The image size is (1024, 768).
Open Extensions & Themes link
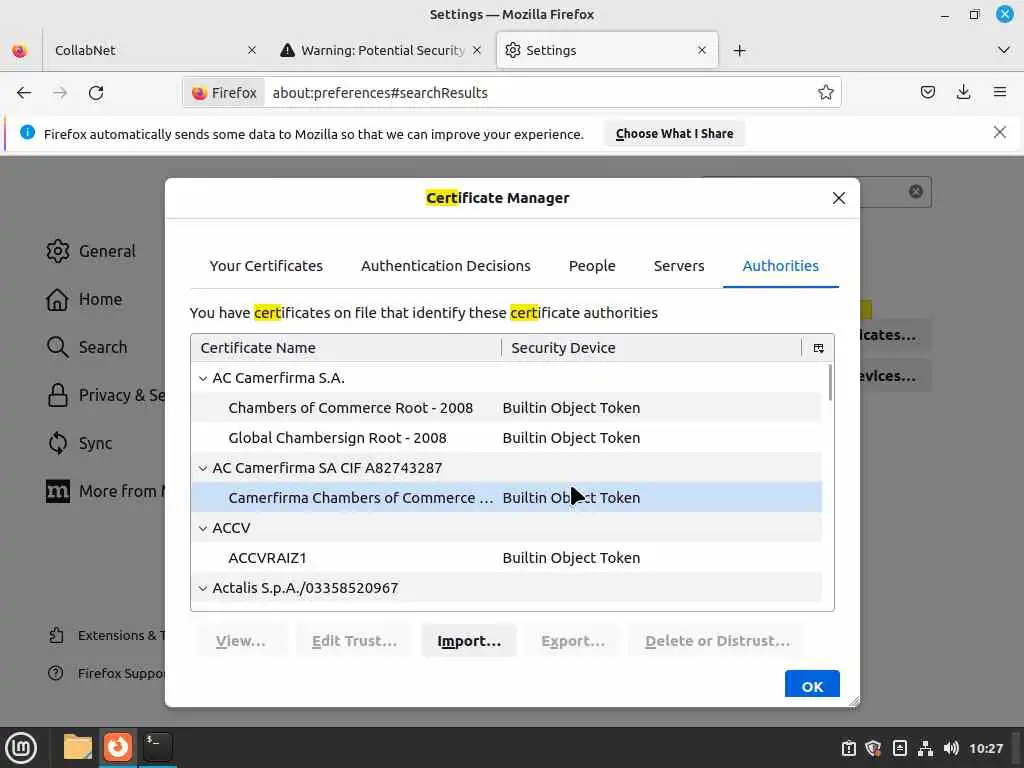106,635
